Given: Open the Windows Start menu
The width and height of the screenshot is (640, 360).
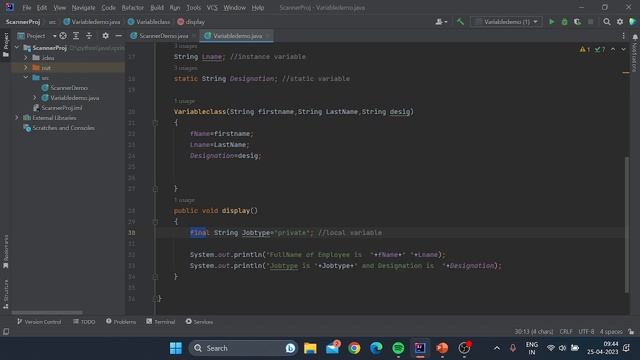Looking at the screenshot, I should point(176,348).
